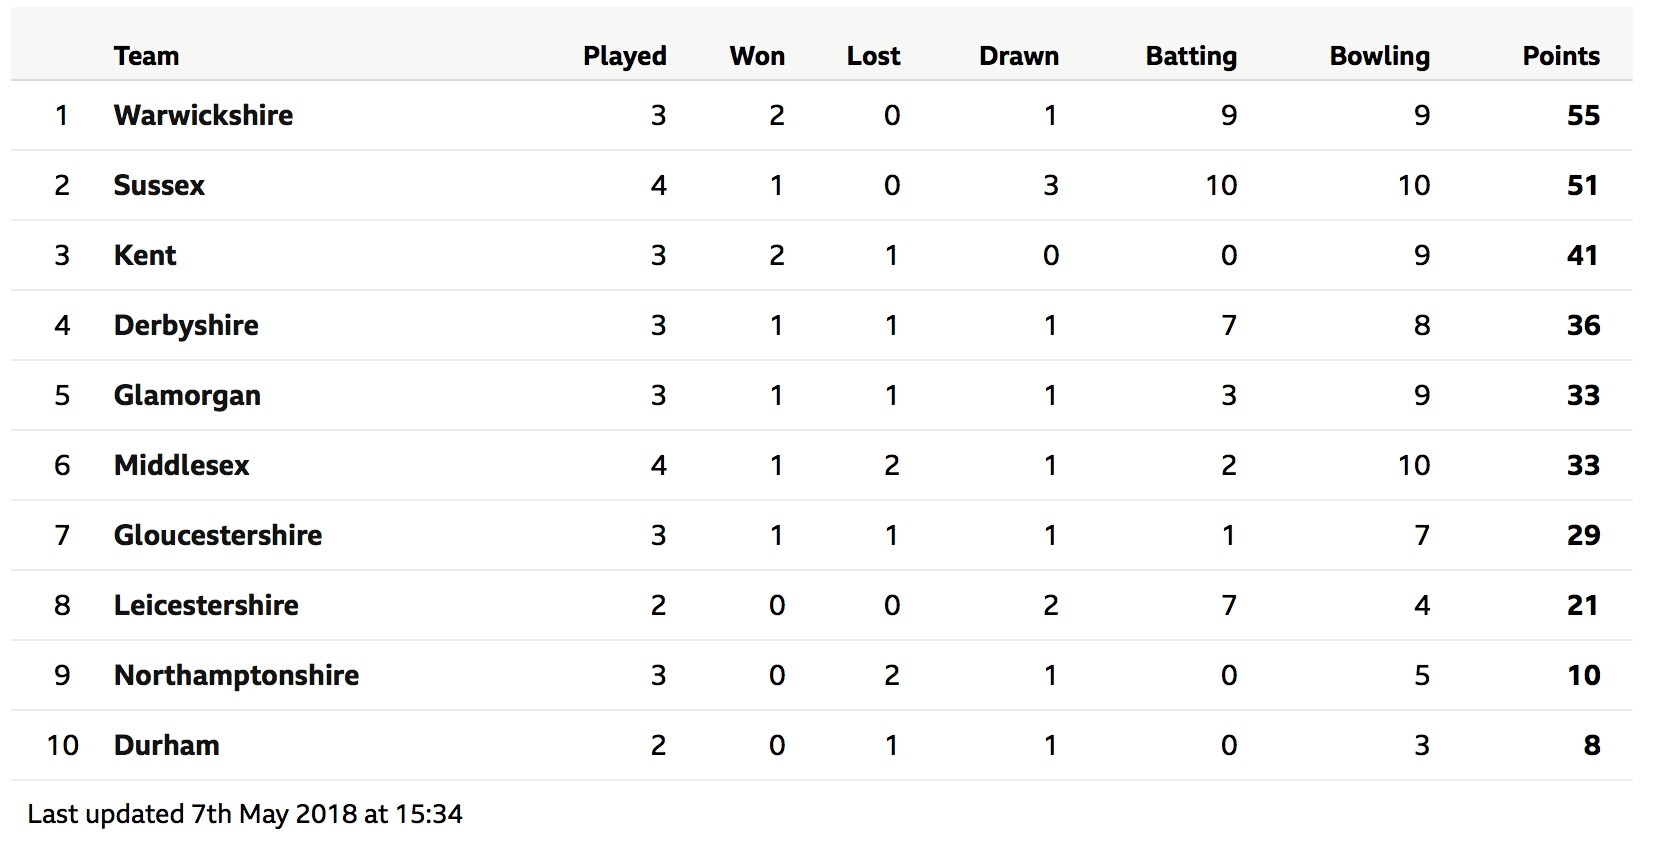
Task: Click the Lost column header
Action: point(873,56)
